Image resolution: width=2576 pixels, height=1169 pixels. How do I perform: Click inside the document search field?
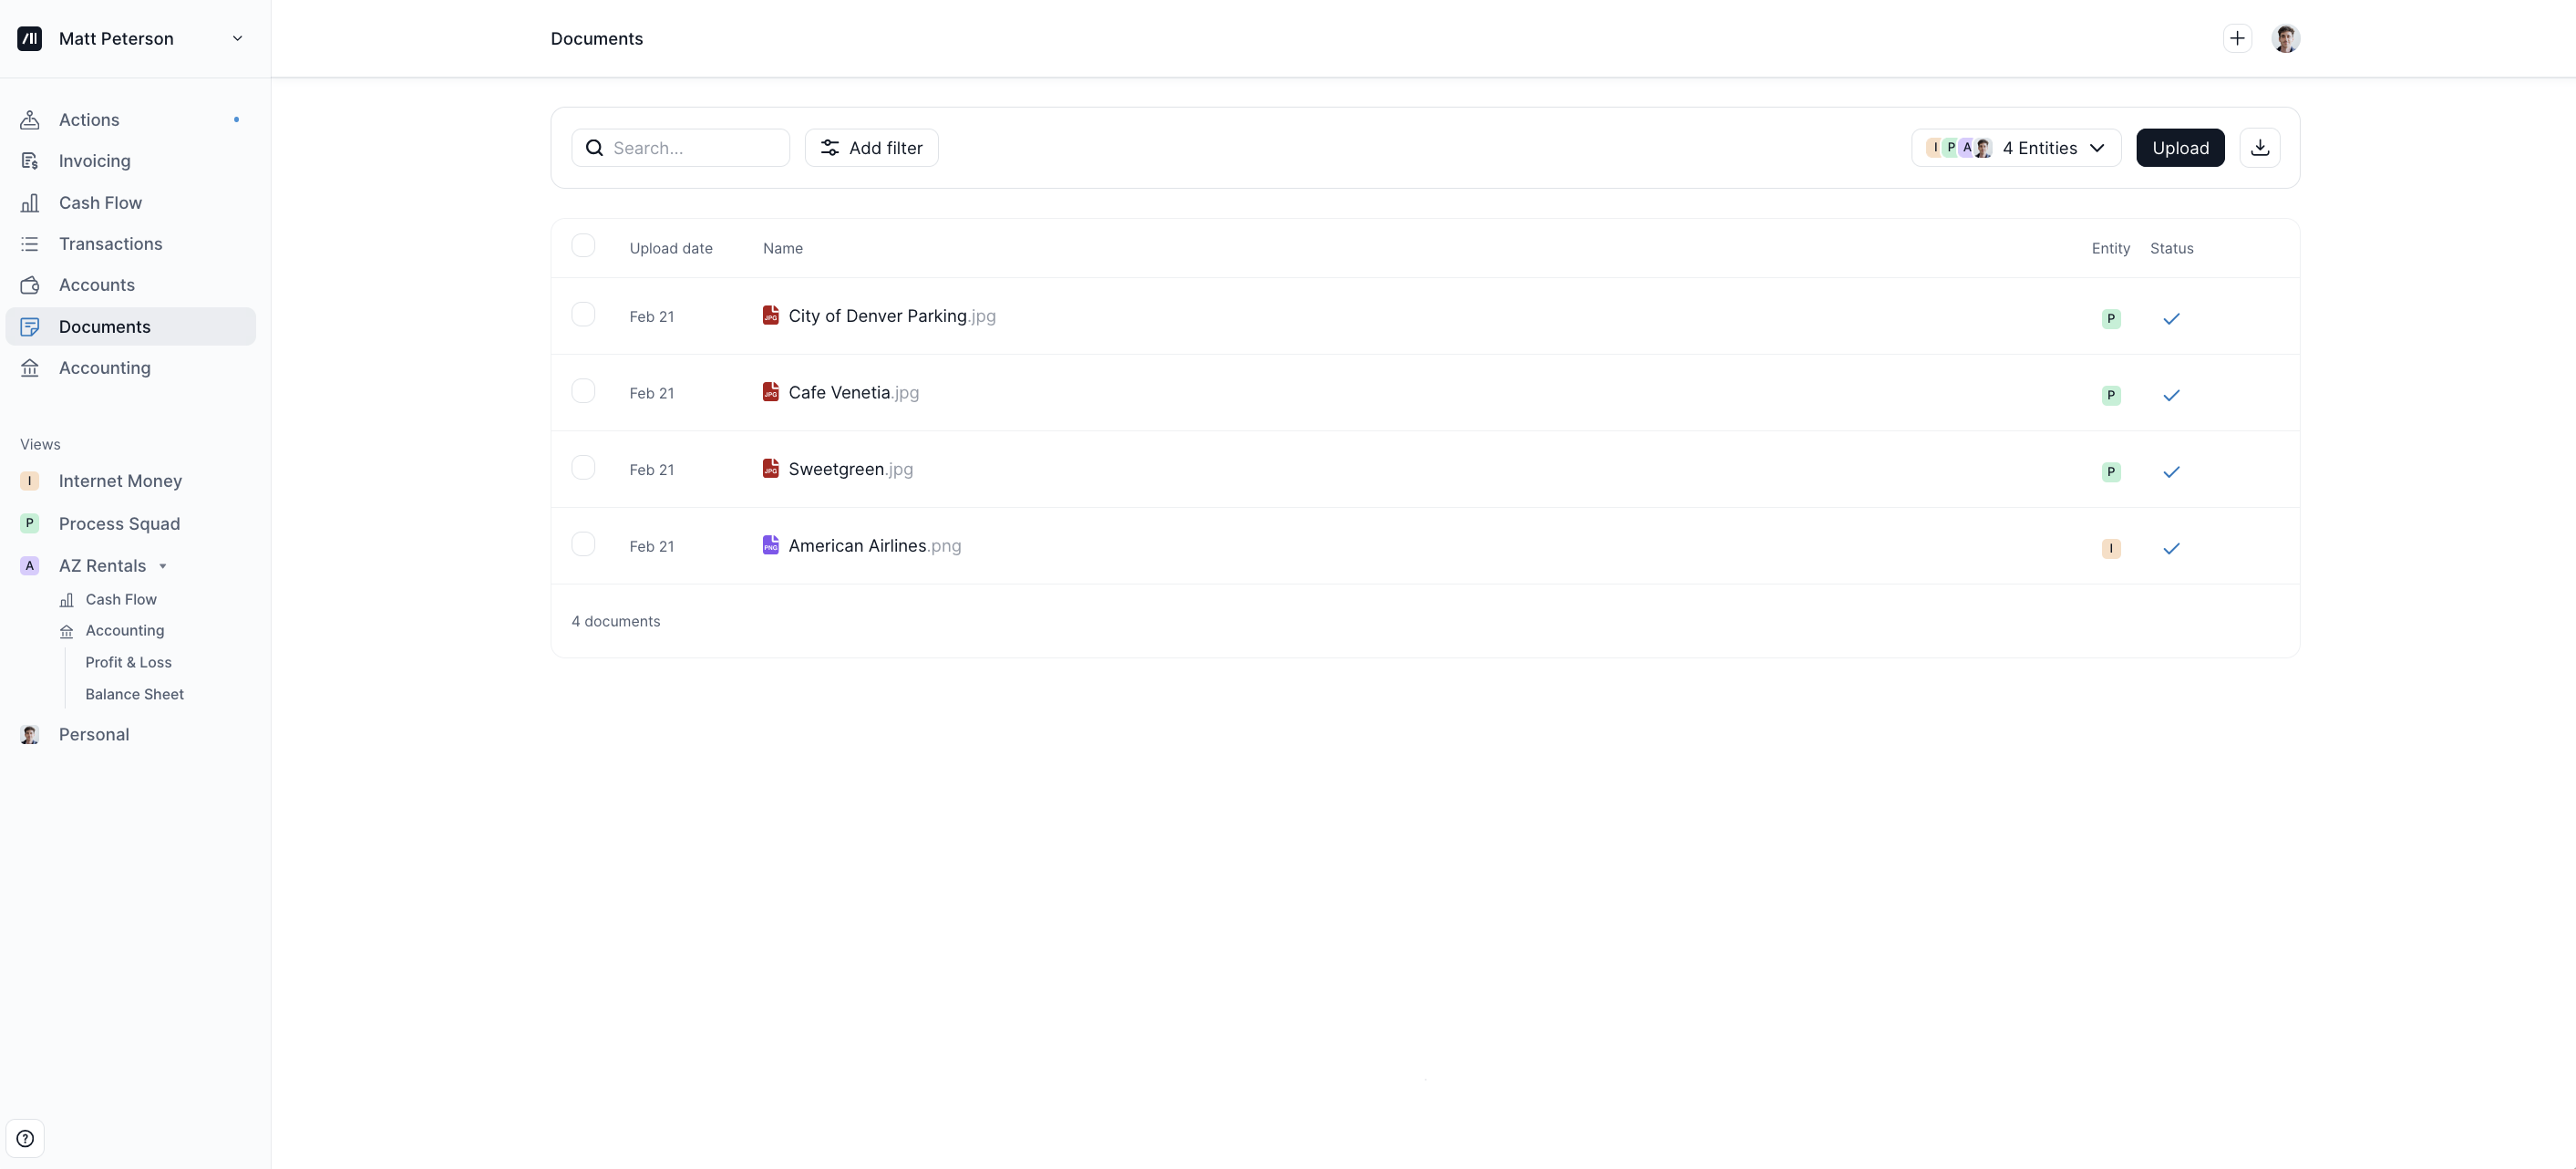681,147
